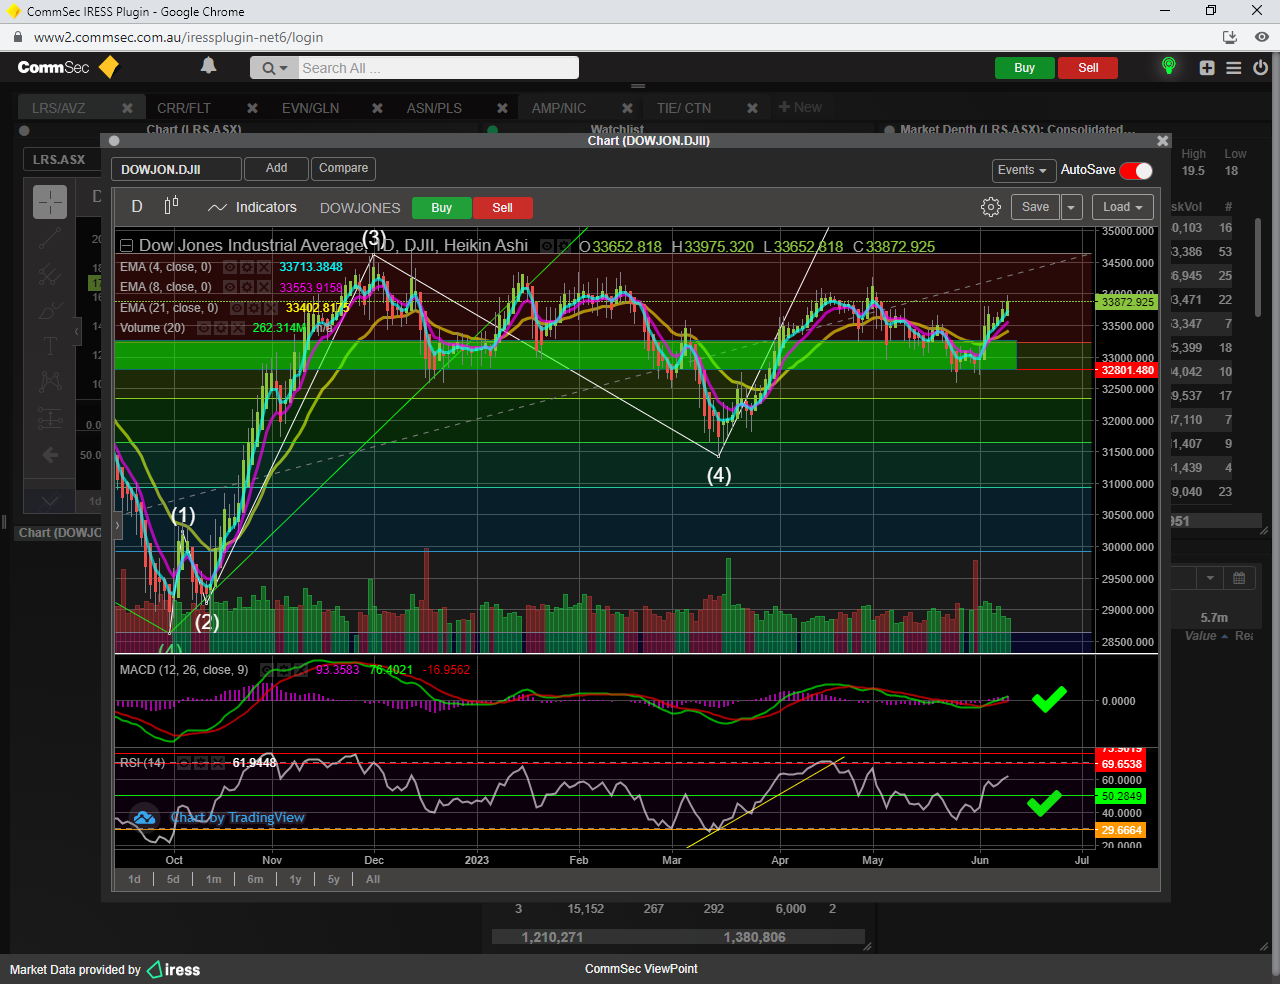This screenshot has width=1280, height=984.
Task: Open settings gear for EMA 8 indicator
Action: [x=247, y=287]
